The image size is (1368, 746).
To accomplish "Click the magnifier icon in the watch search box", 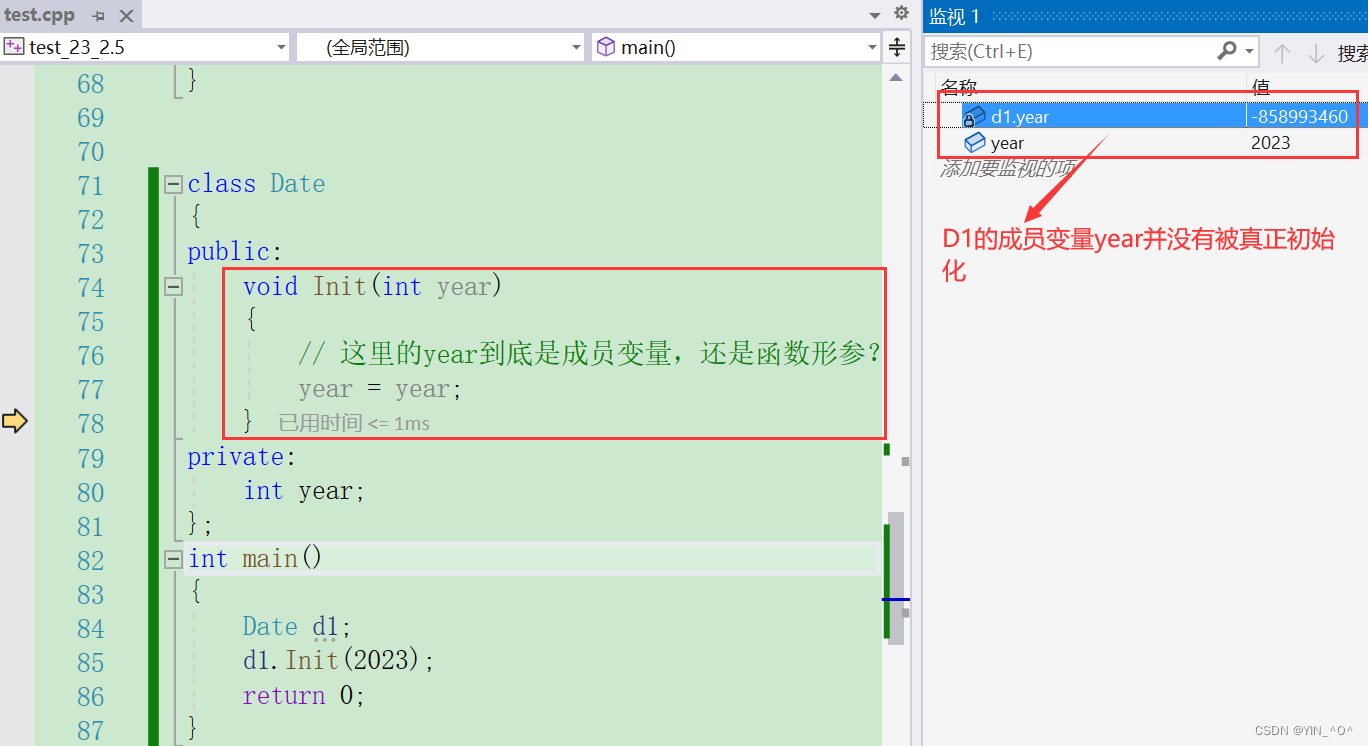I will [1227, 51].
